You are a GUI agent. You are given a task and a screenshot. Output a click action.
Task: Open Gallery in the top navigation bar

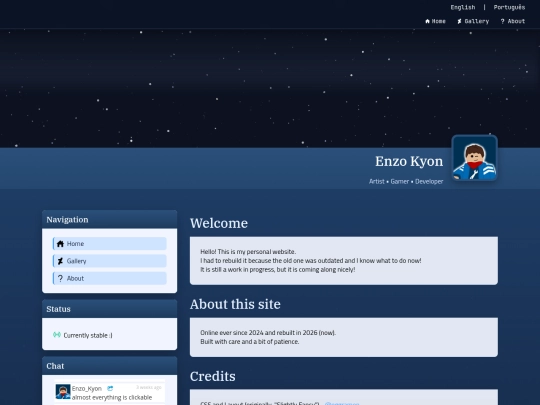point(473,21)
